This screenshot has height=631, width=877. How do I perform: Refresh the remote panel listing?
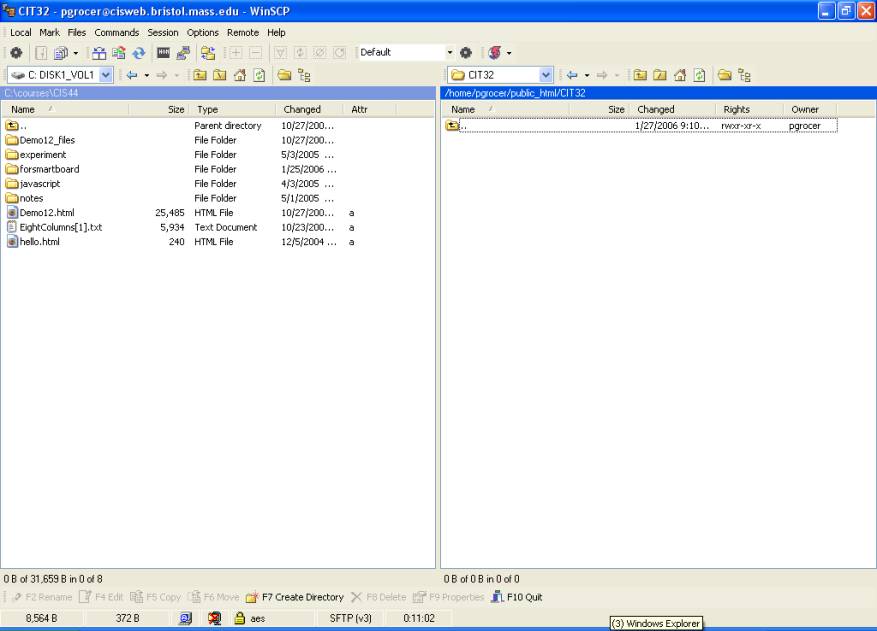pos(699,75)
